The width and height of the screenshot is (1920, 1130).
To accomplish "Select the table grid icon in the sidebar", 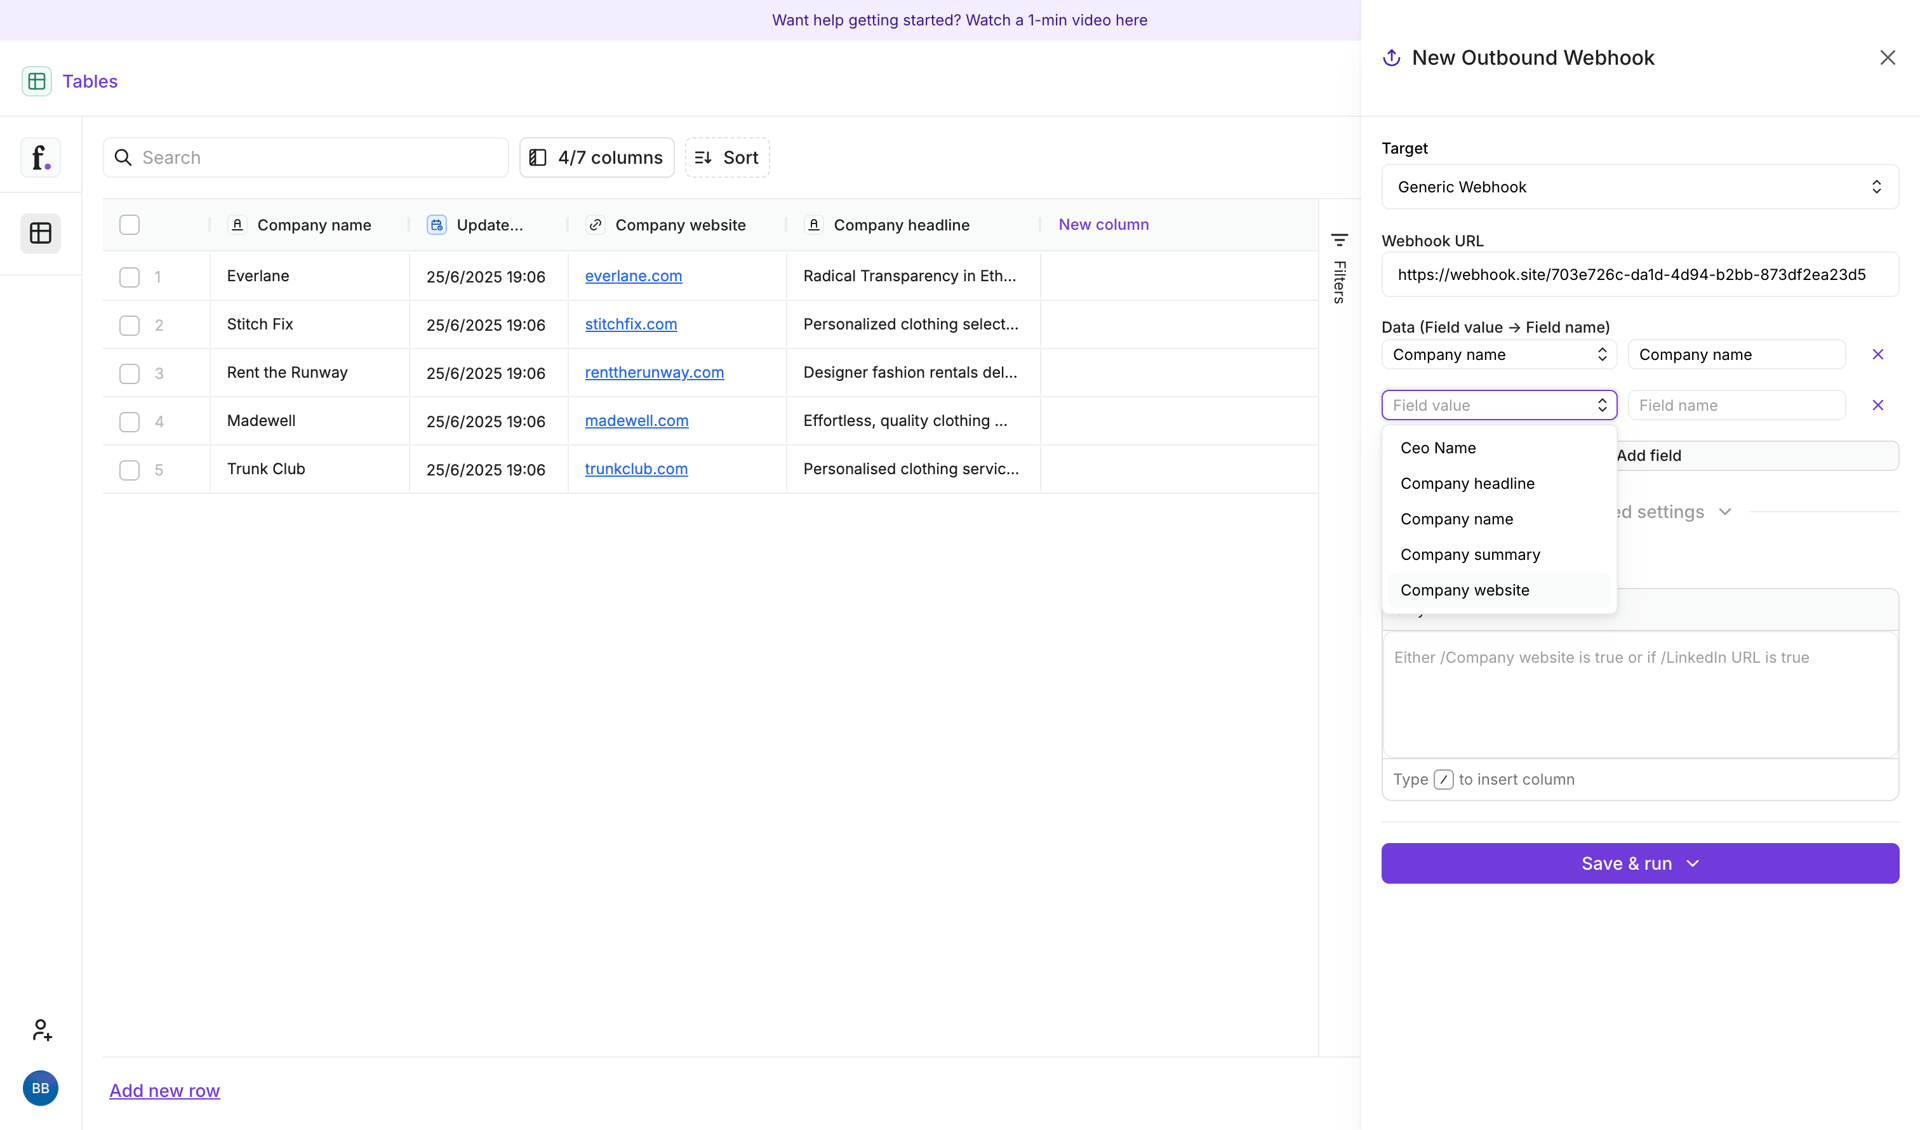I will [40, 233].
